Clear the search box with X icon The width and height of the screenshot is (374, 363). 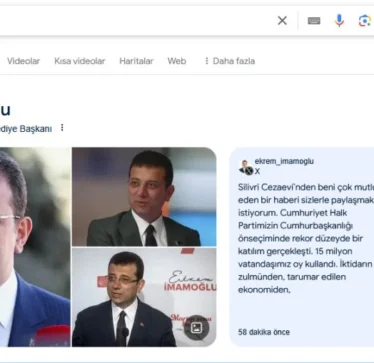click(282, 21)
